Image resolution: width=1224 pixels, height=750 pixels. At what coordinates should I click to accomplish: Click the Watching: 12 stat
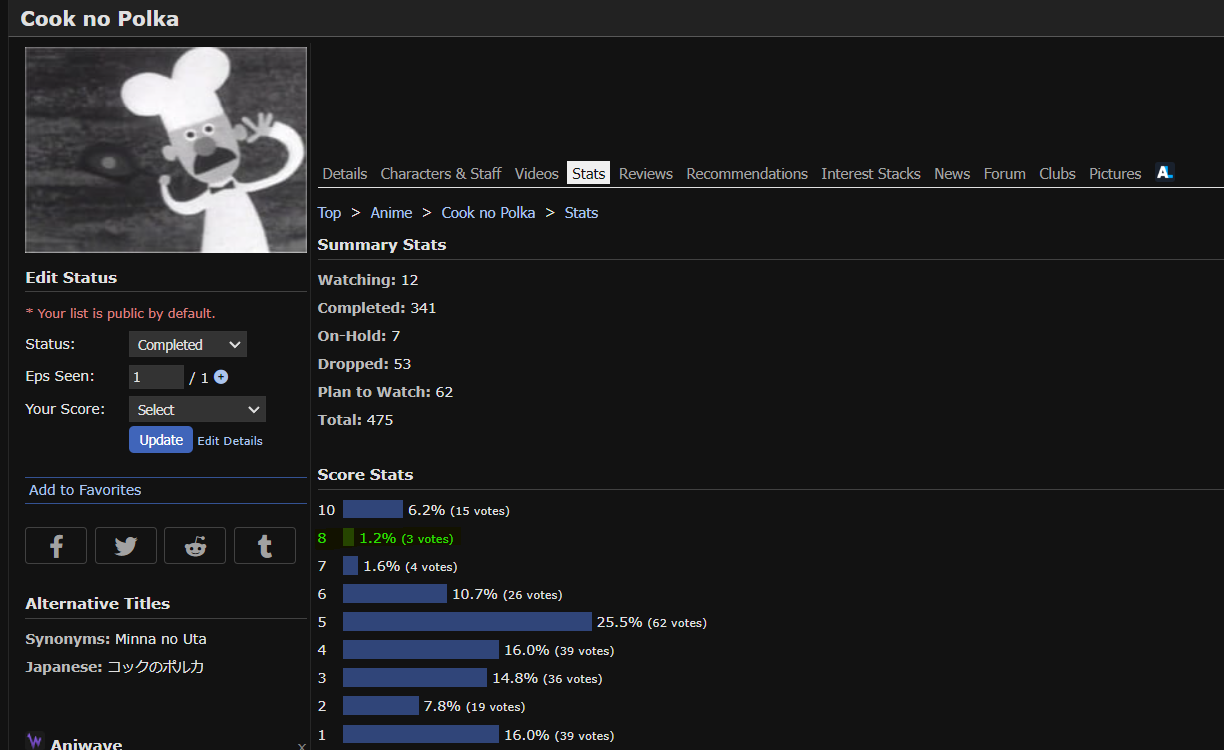(x=368, y=280)
